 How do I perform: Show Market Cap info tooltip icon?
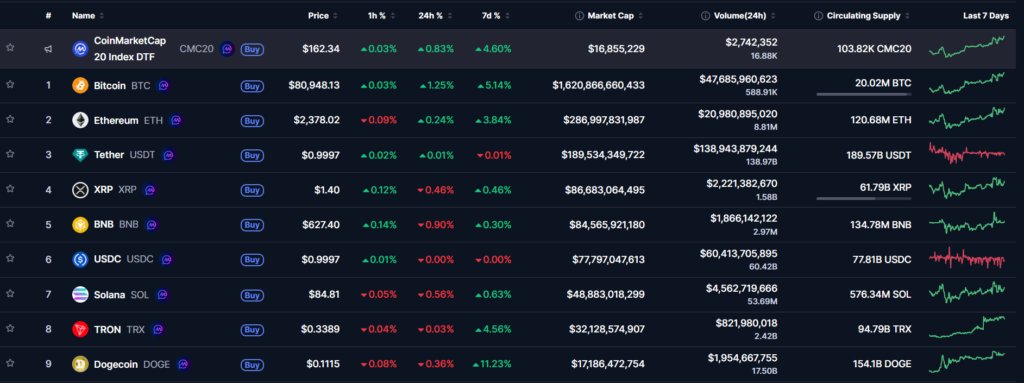579,16
